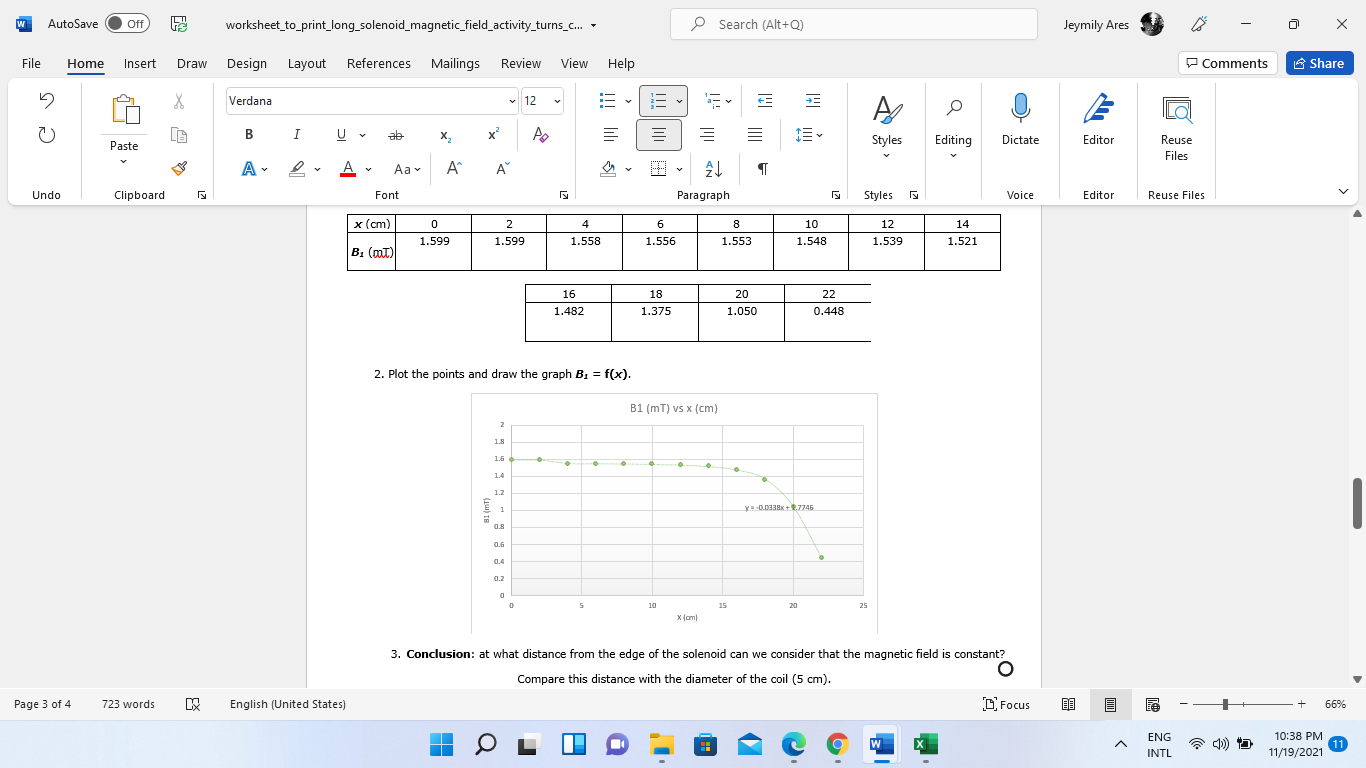Switch to the Review tab
Screen dimensions: 1366x768
(x=521, y=63)
